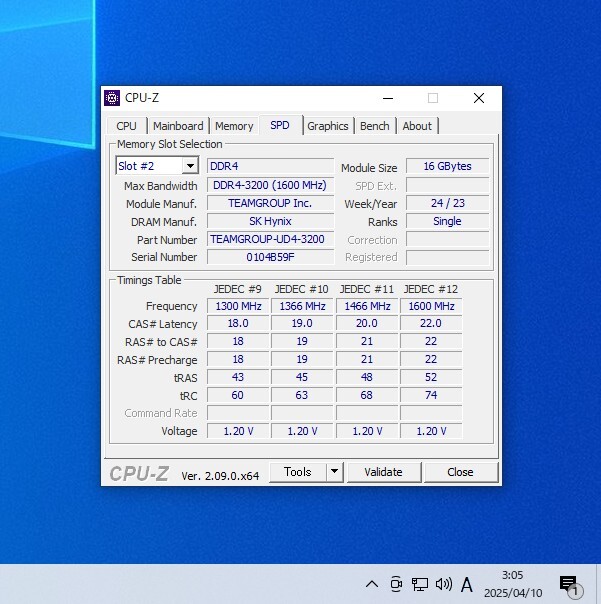601x604 pixels.
Task: Select the SPD tab
Action: [280, 125]
